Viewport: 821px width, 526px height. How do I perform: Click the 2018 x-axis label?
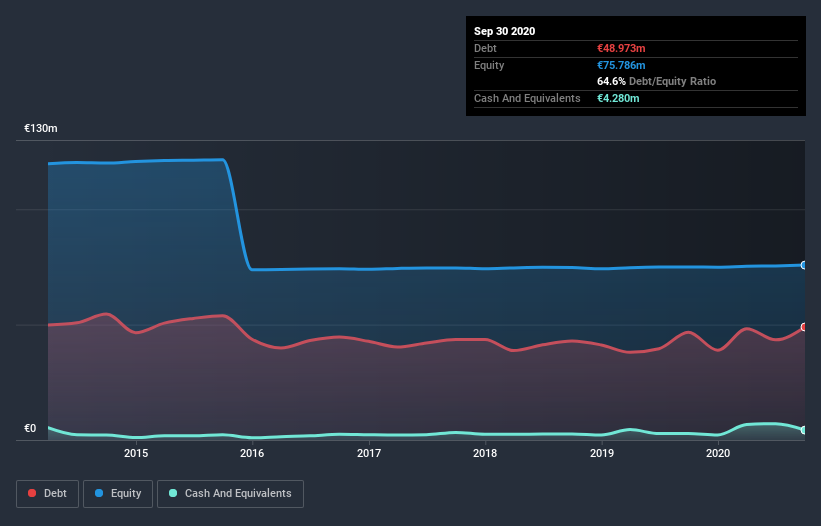point(485,453)
